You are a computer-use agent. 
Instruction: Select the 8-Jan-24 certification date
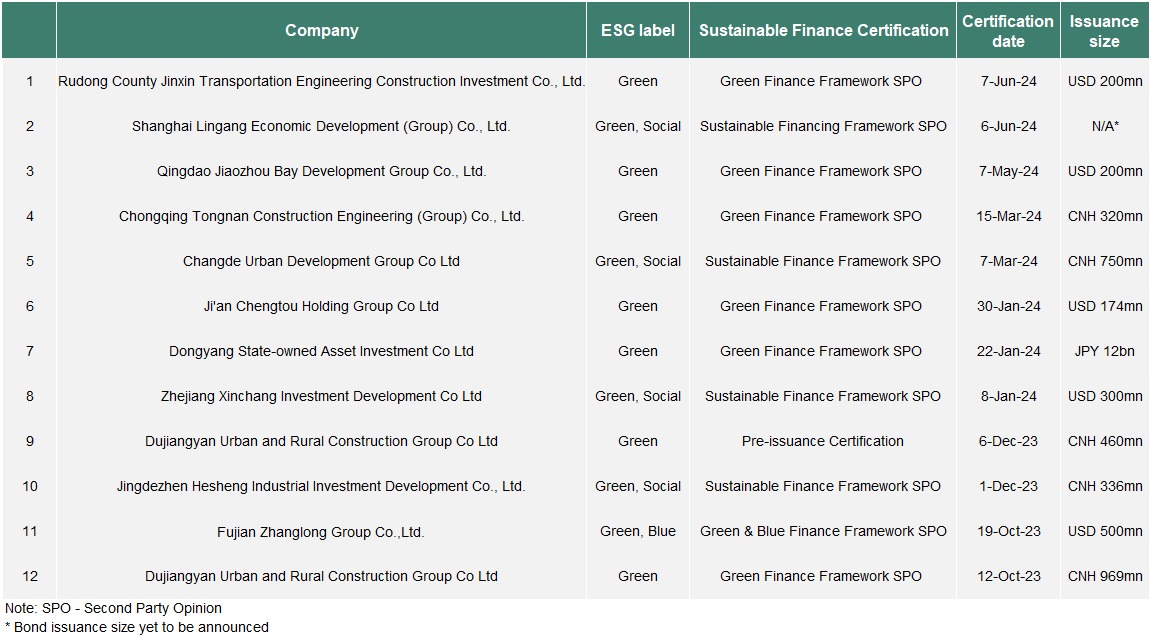(x=1009, y=396)
